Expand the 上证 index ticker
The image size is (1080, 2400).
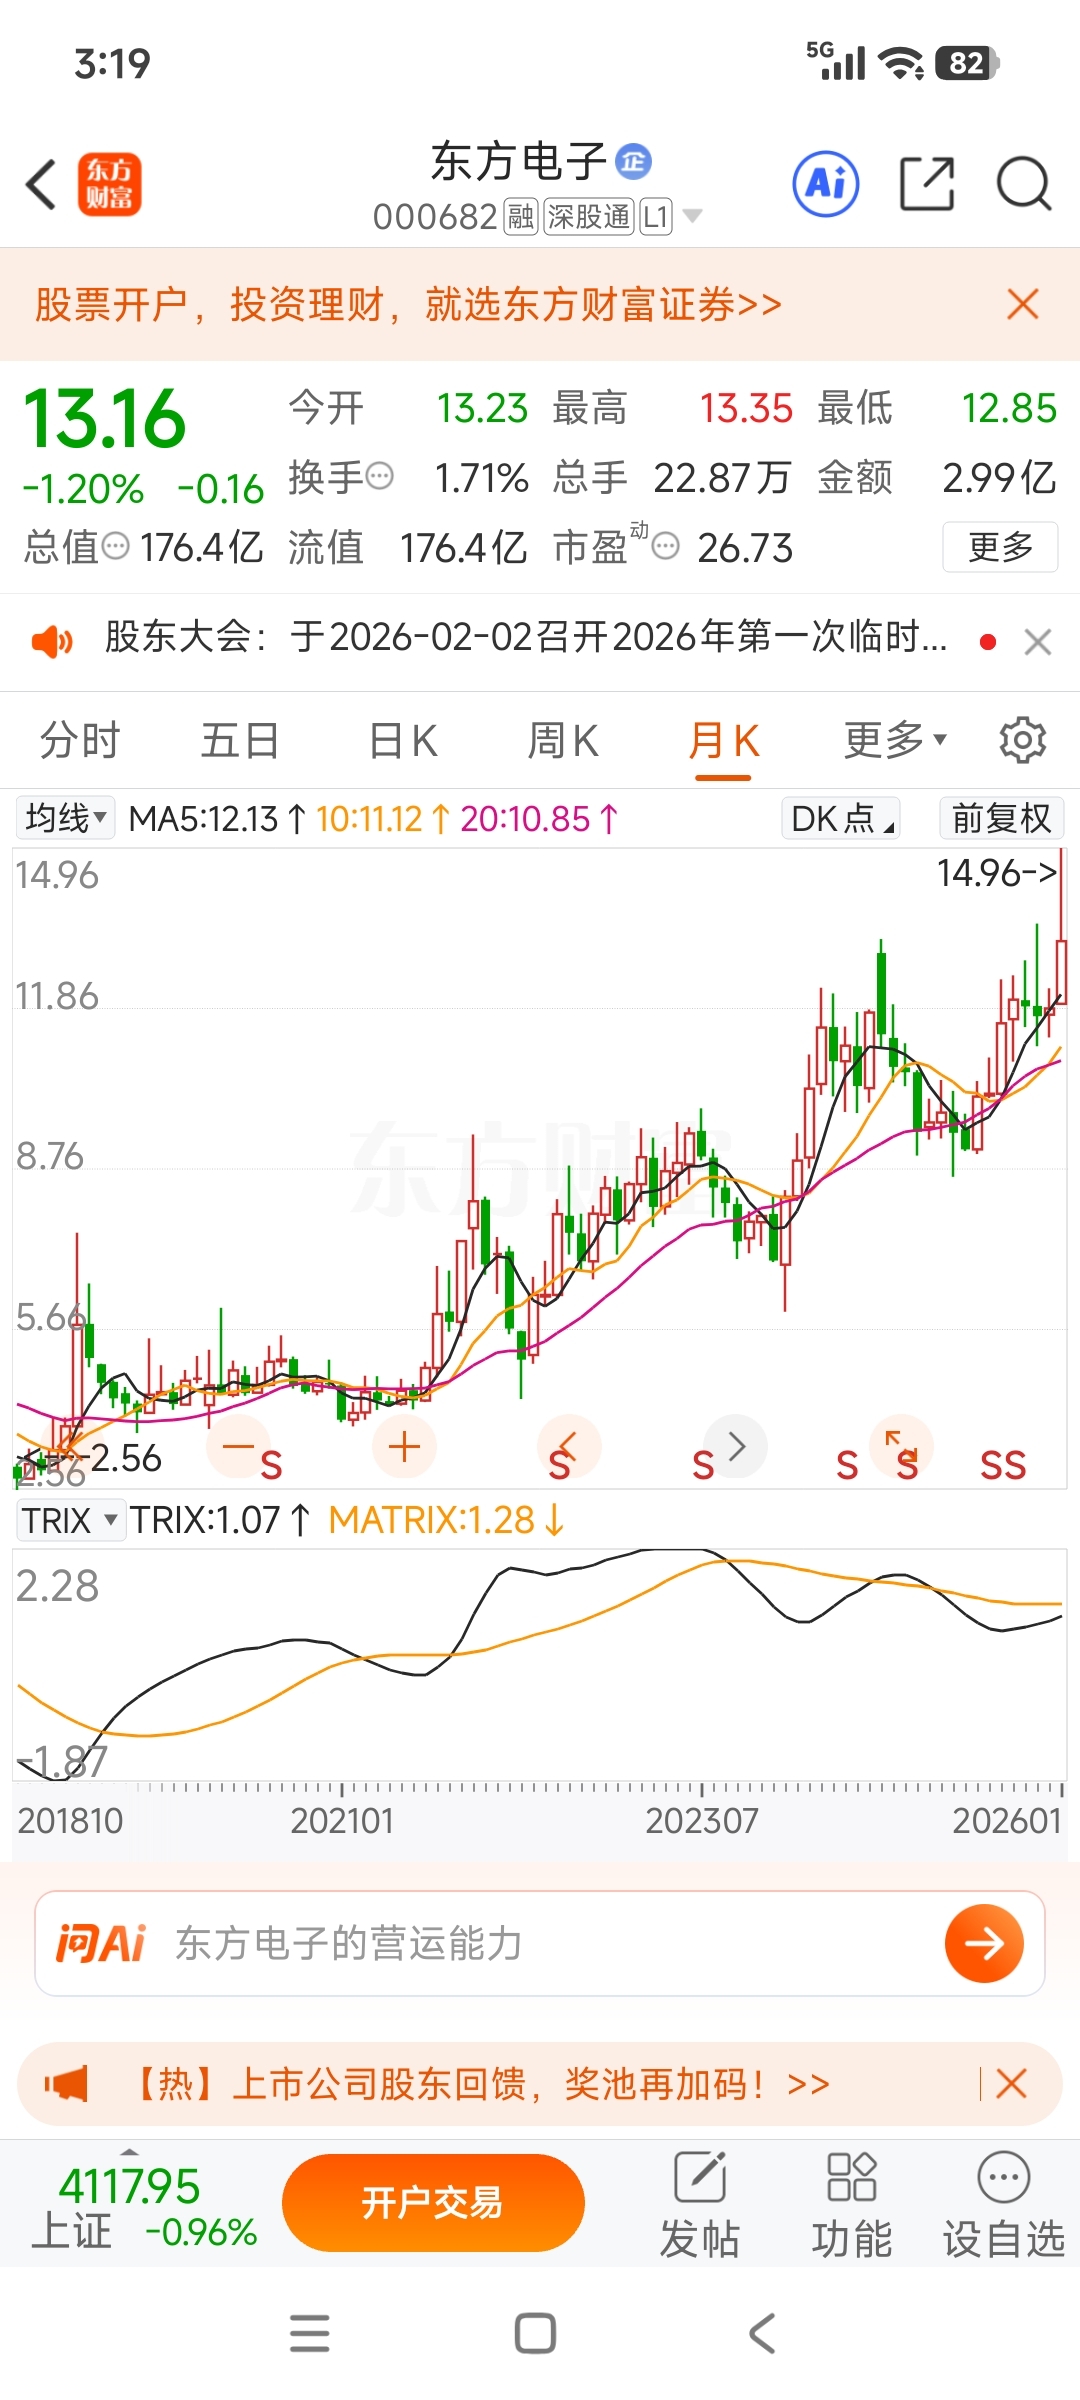pos(143,2206)
